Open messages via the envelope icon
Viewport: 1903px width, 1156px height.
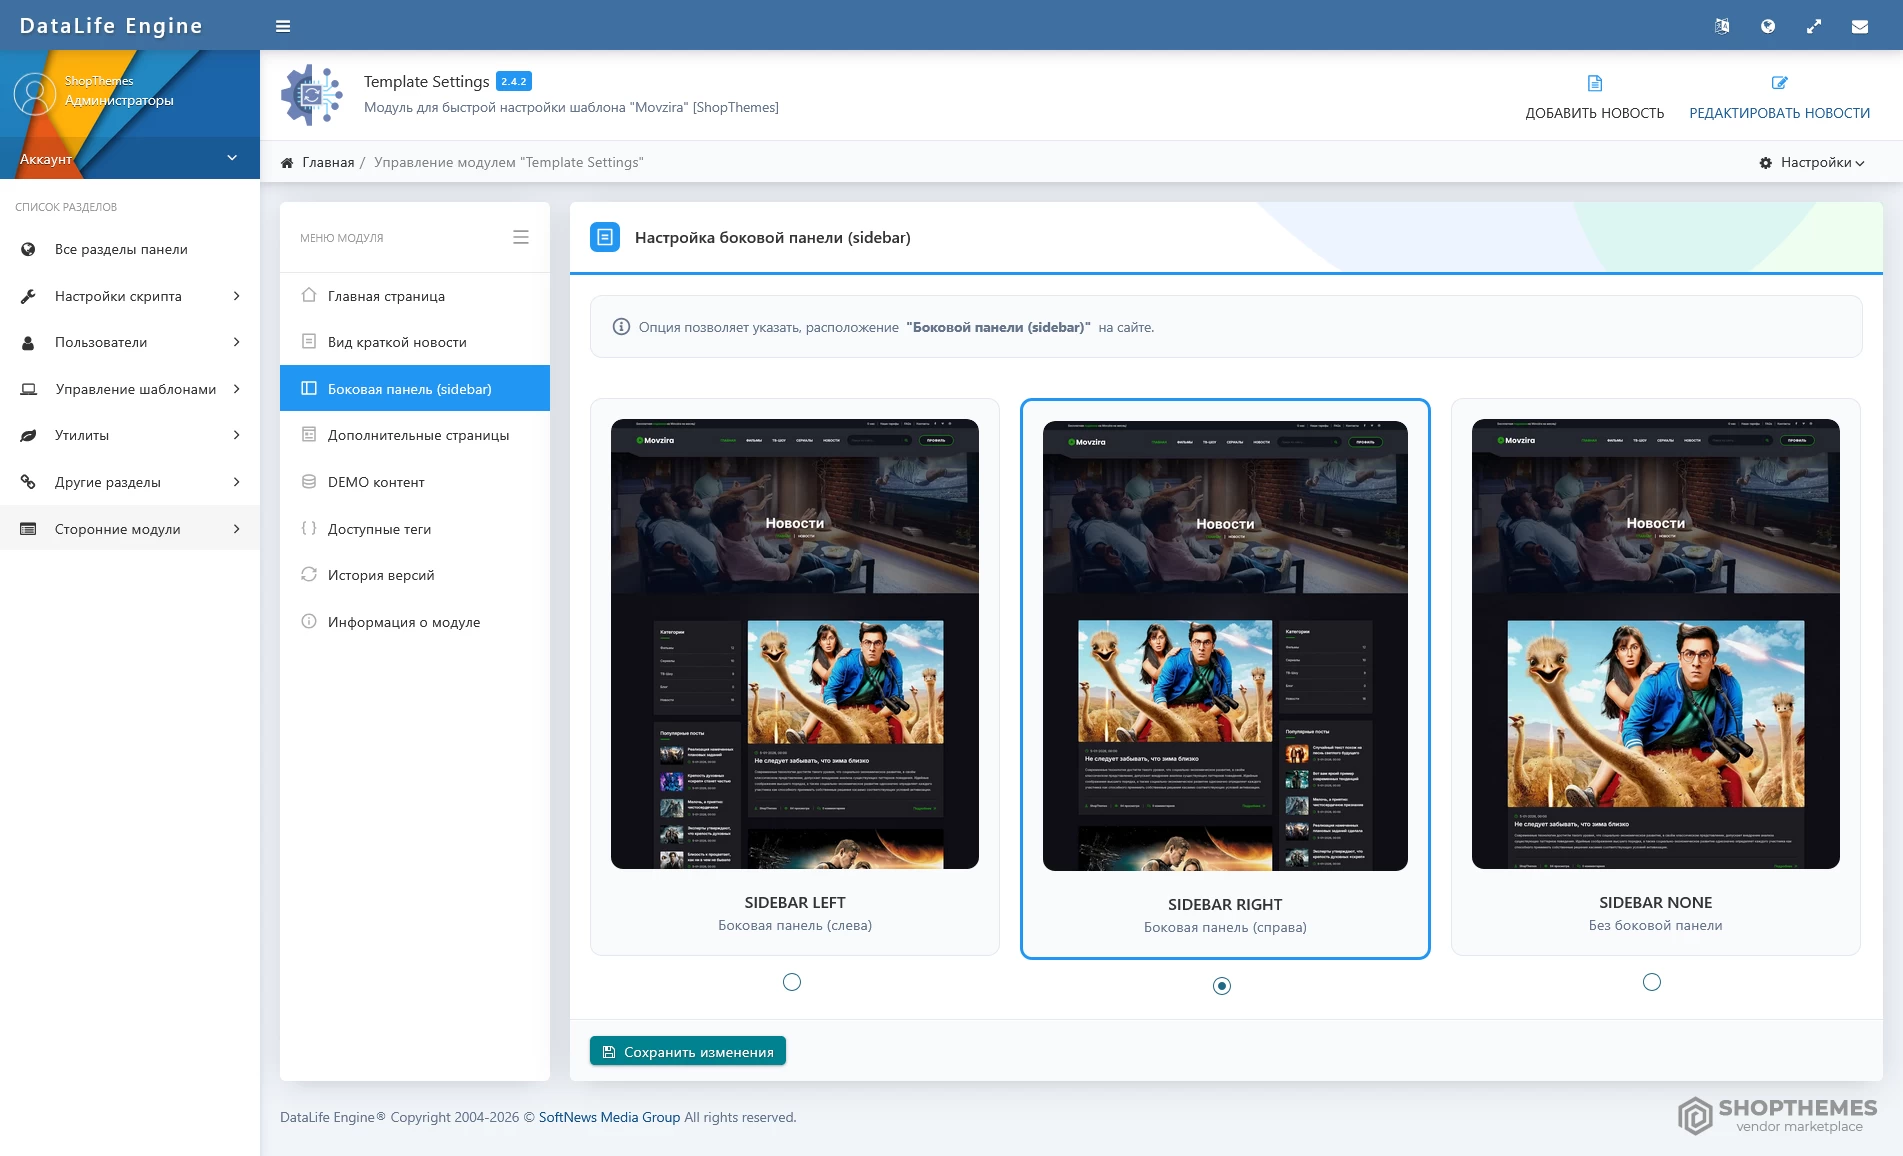point(1860,26)
